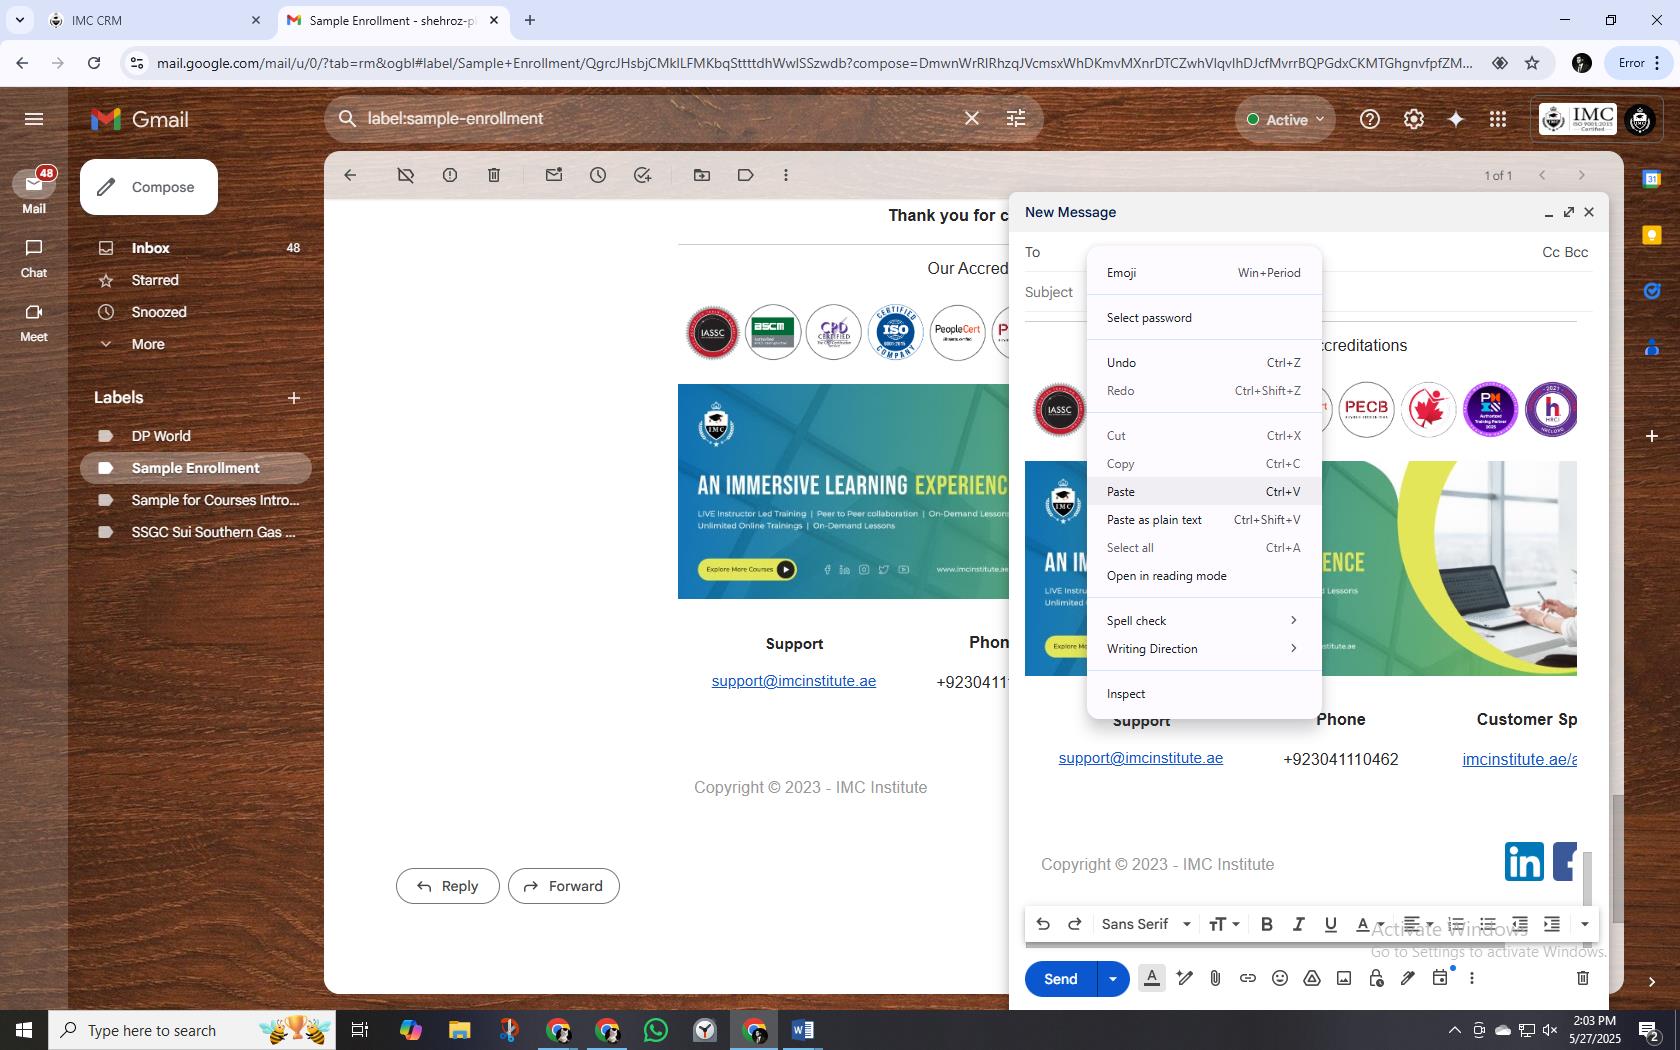The height and width of the screenshot is (1050, 1680).
Task: Add Bcc recipients
Action: (x=1577, y=252)
